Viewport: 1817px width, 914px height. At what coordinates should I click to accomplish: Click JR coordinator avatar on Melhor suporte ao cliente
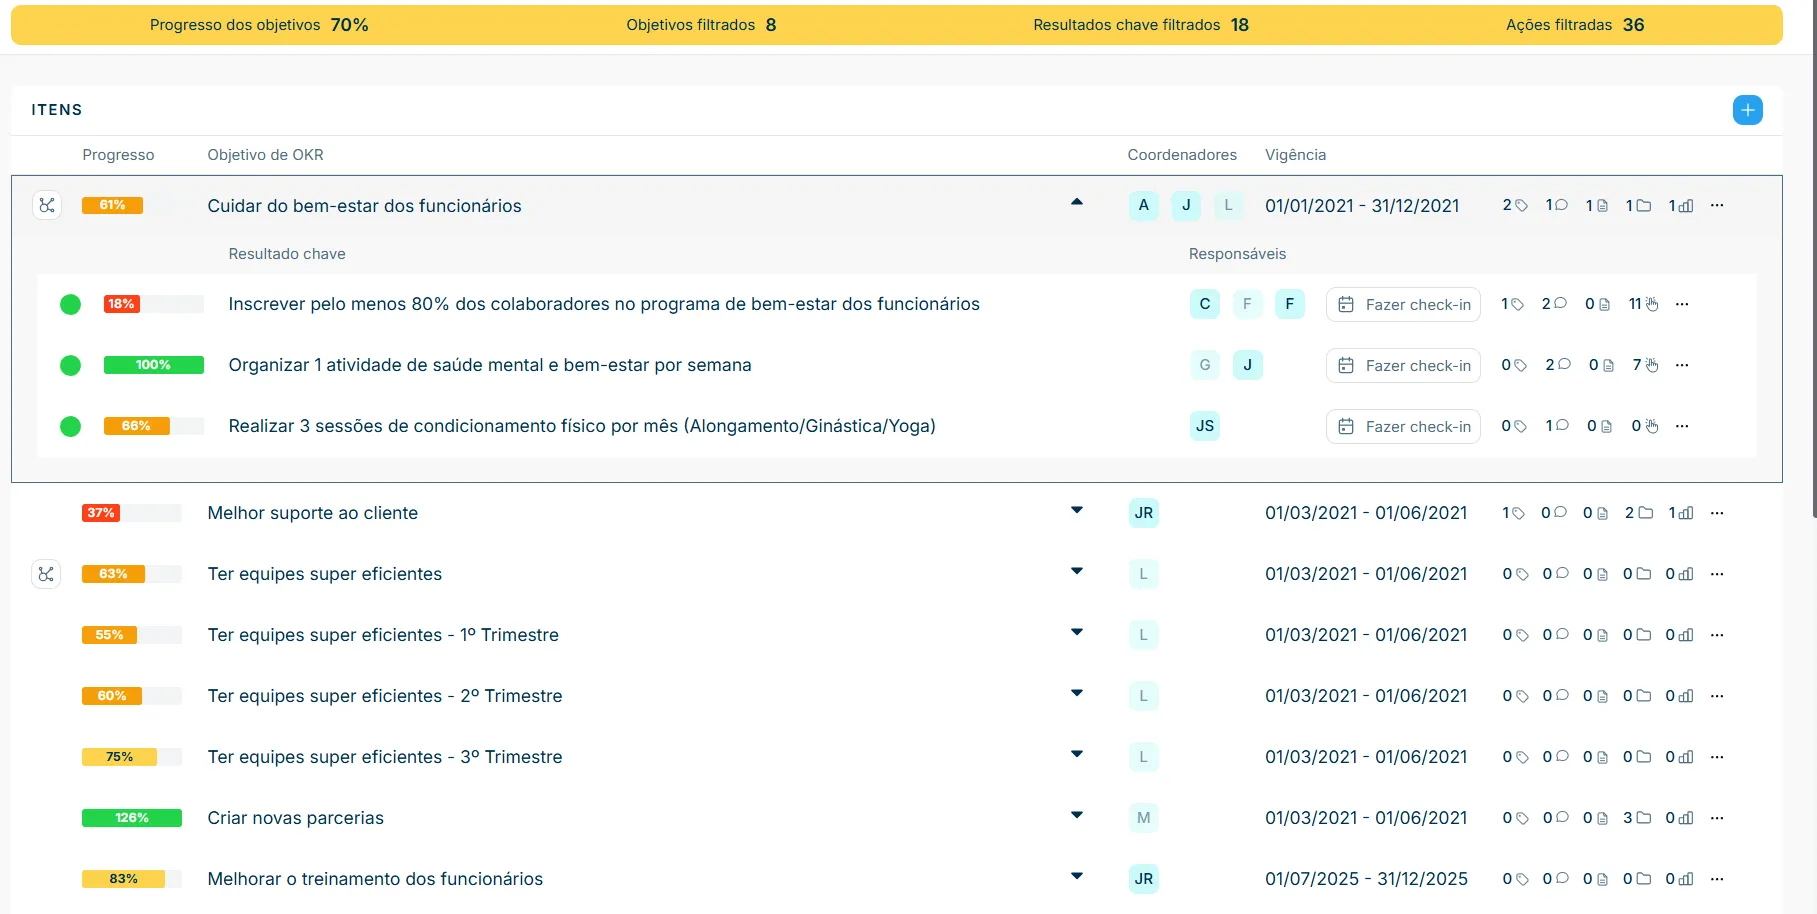1144,513
